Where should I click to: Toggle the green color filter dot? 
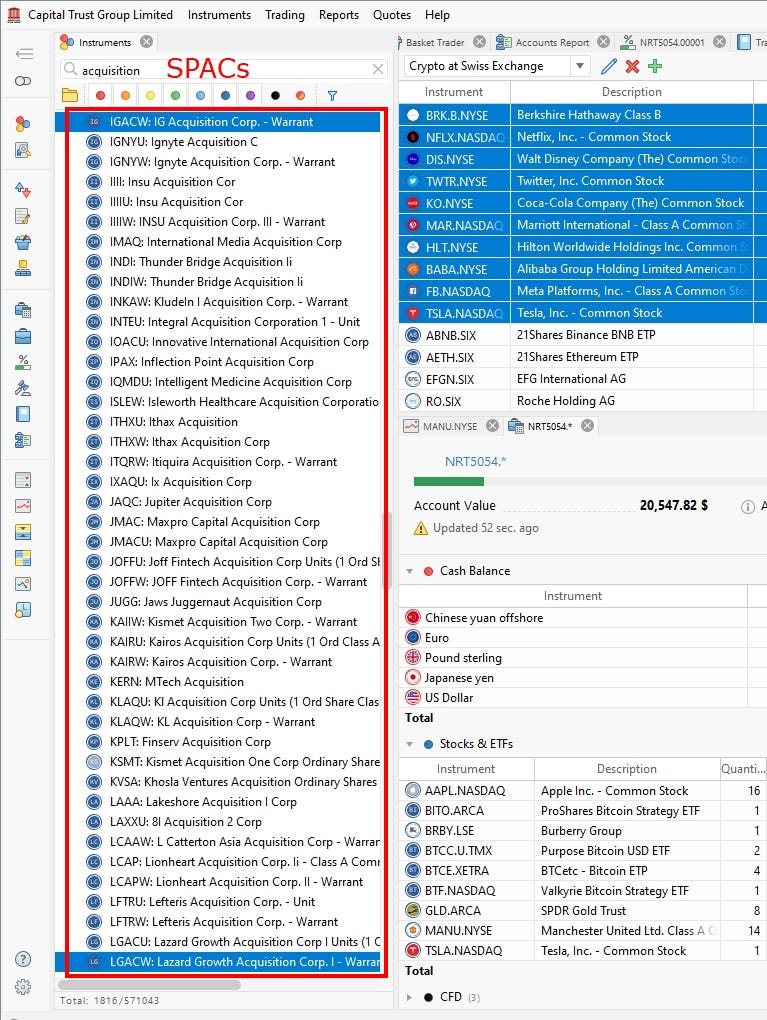(175, 96)
